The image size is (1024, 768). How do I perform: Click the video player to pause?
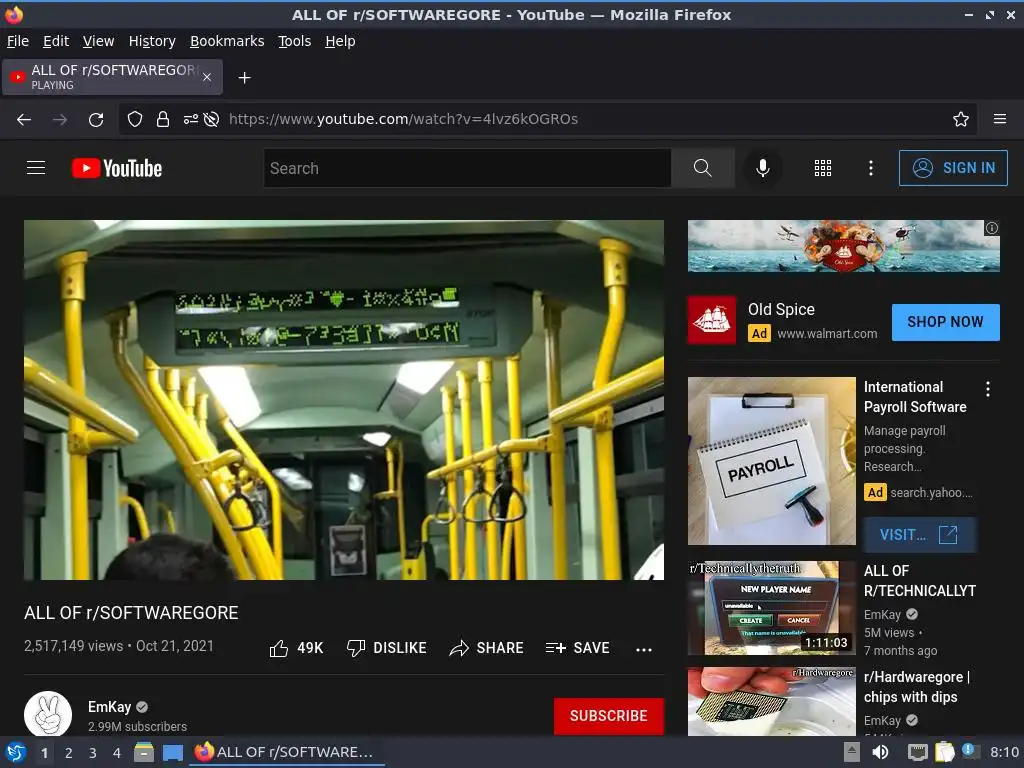coord(344,400)
